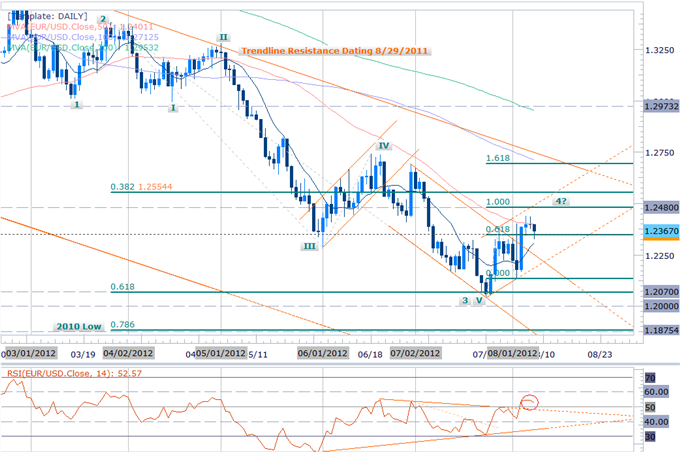This screenshot has height=452, width=680.
Task: Click the wave IV marker label
Action: click(x=381, y=147)
